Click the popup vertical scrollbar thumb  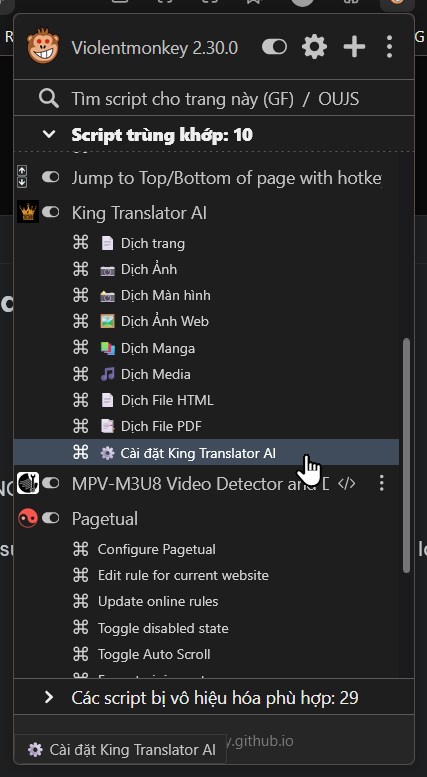coord(407,456)
